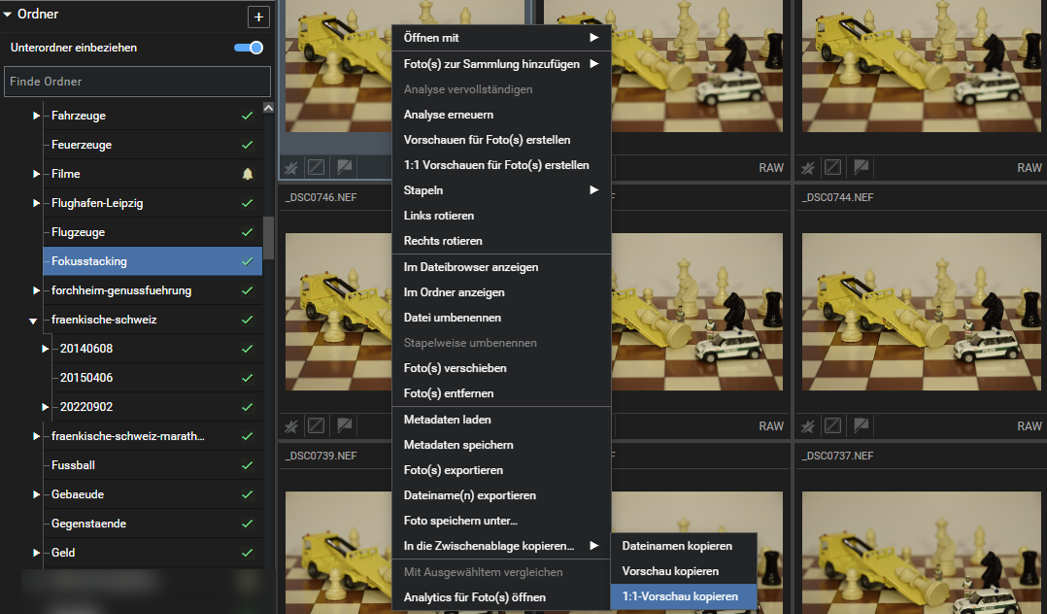This screenshot has width=1047, height=614.
Task: Click the Finde Ordner search field
Action: coord(138,81)
